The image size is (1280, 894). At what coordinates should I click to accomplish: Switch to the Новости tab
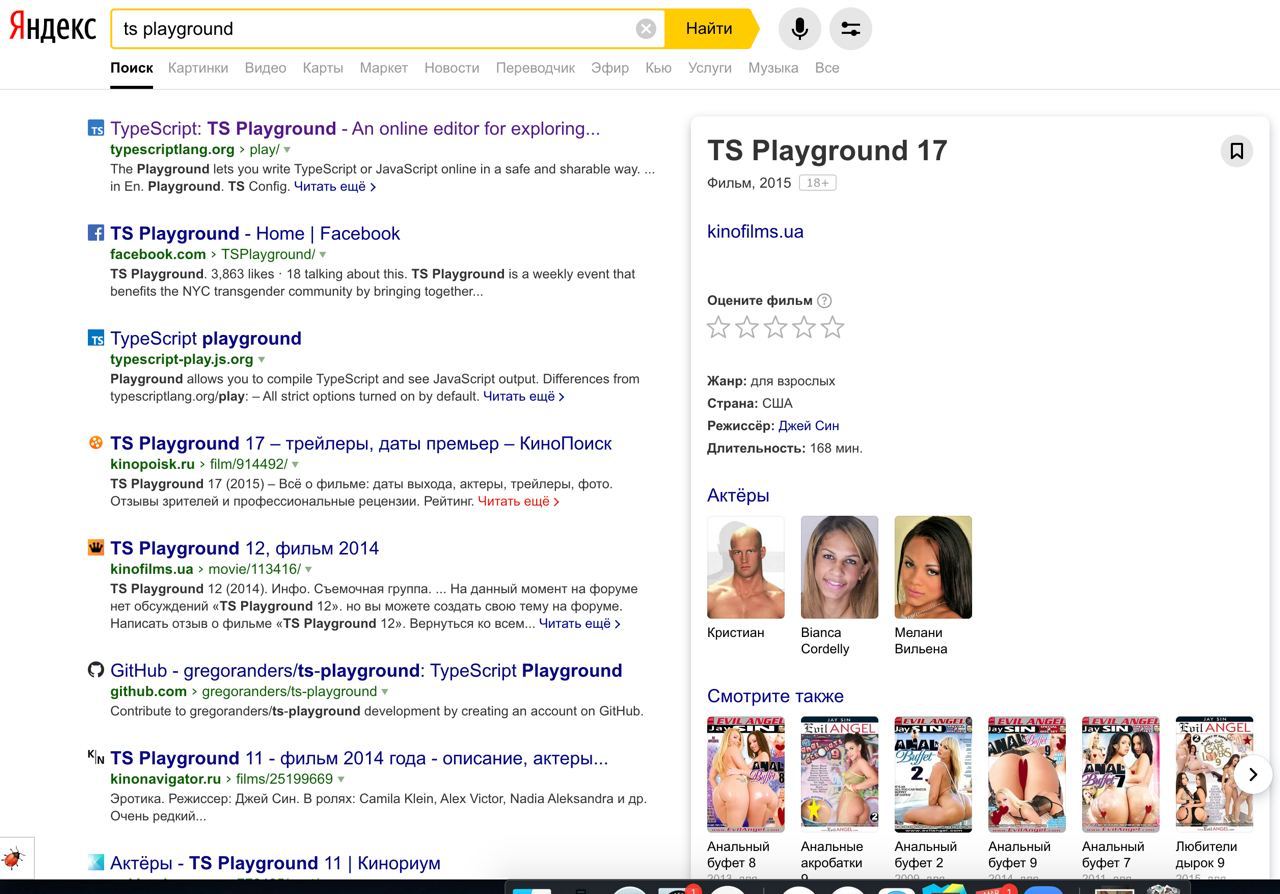click(x=452, y=68)
